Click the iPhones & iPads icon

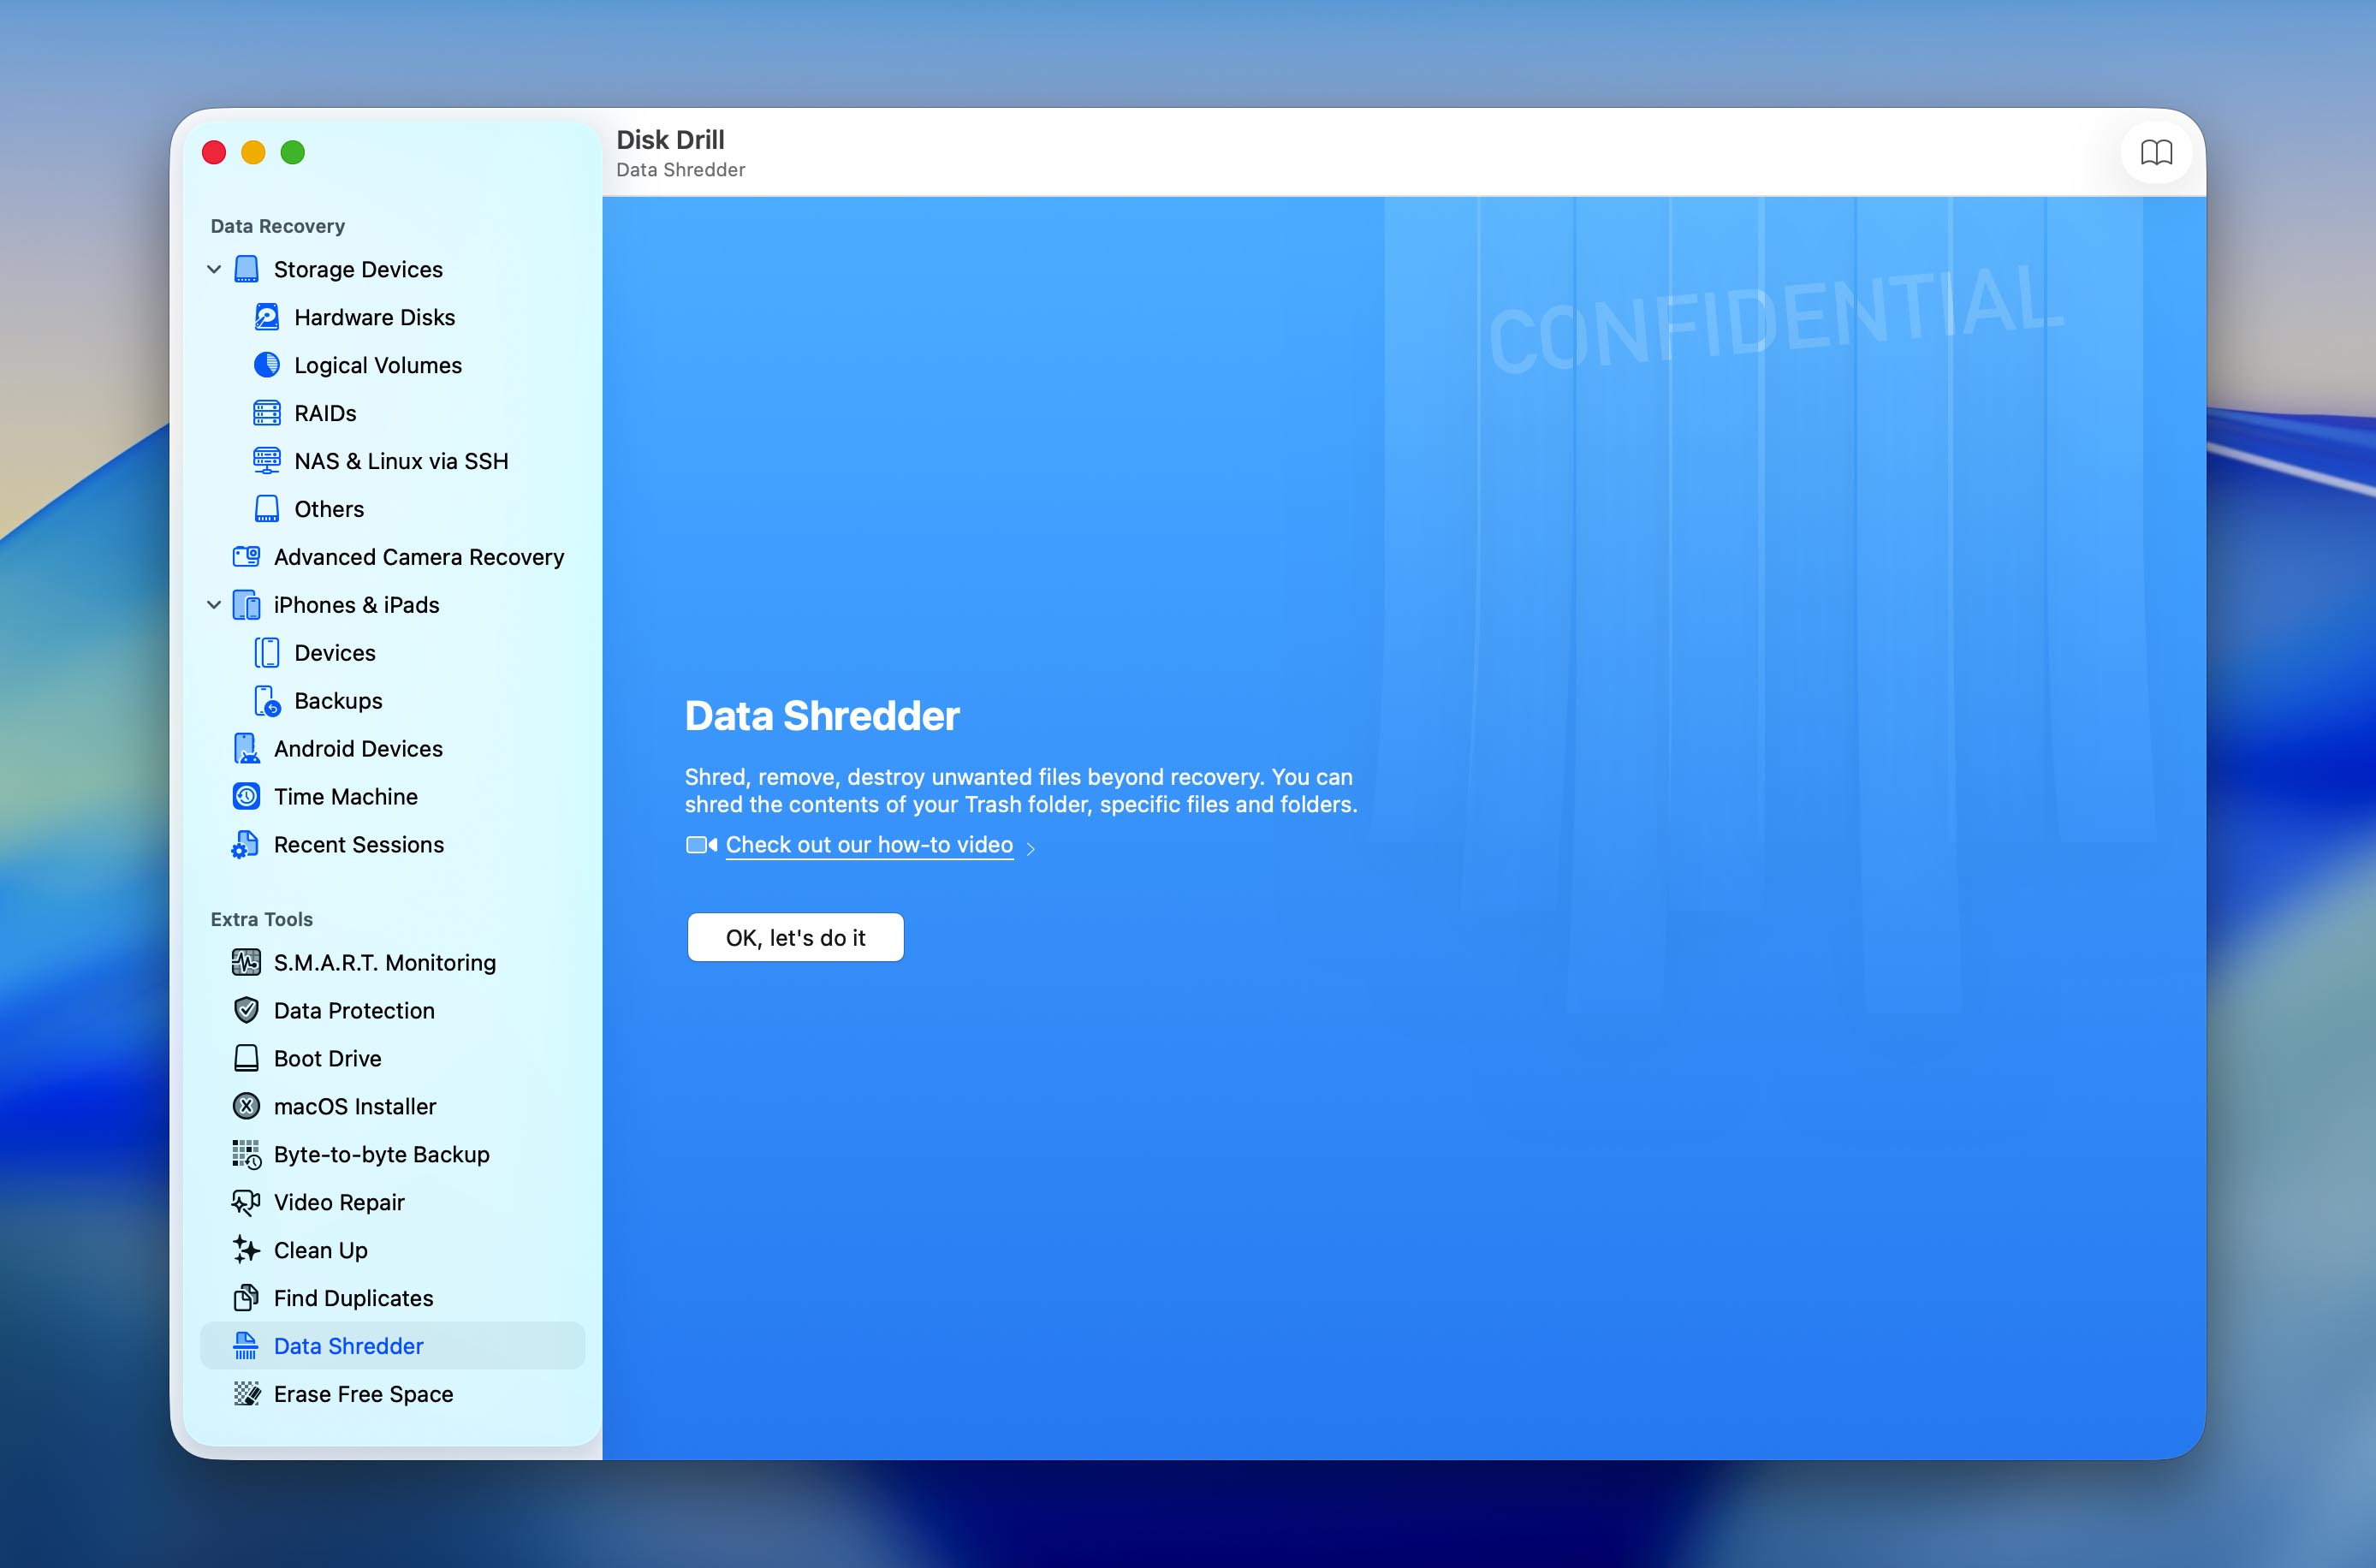246,605
